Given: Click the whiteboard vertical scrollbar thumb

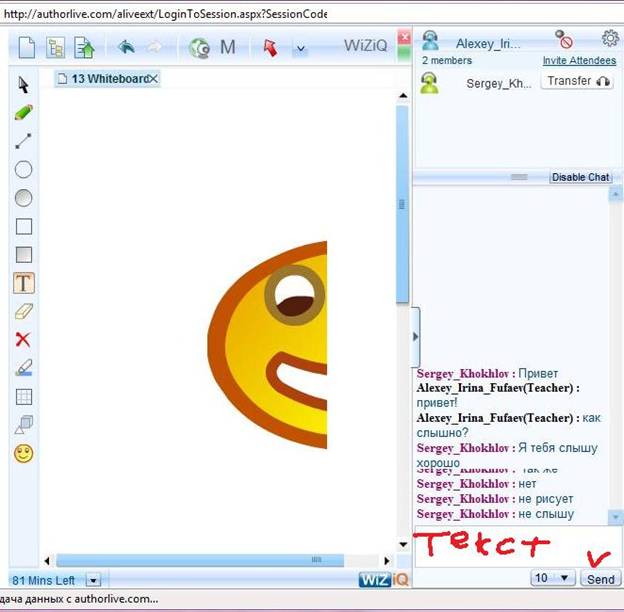Looking at the screenshot, I should coord(402,205).
